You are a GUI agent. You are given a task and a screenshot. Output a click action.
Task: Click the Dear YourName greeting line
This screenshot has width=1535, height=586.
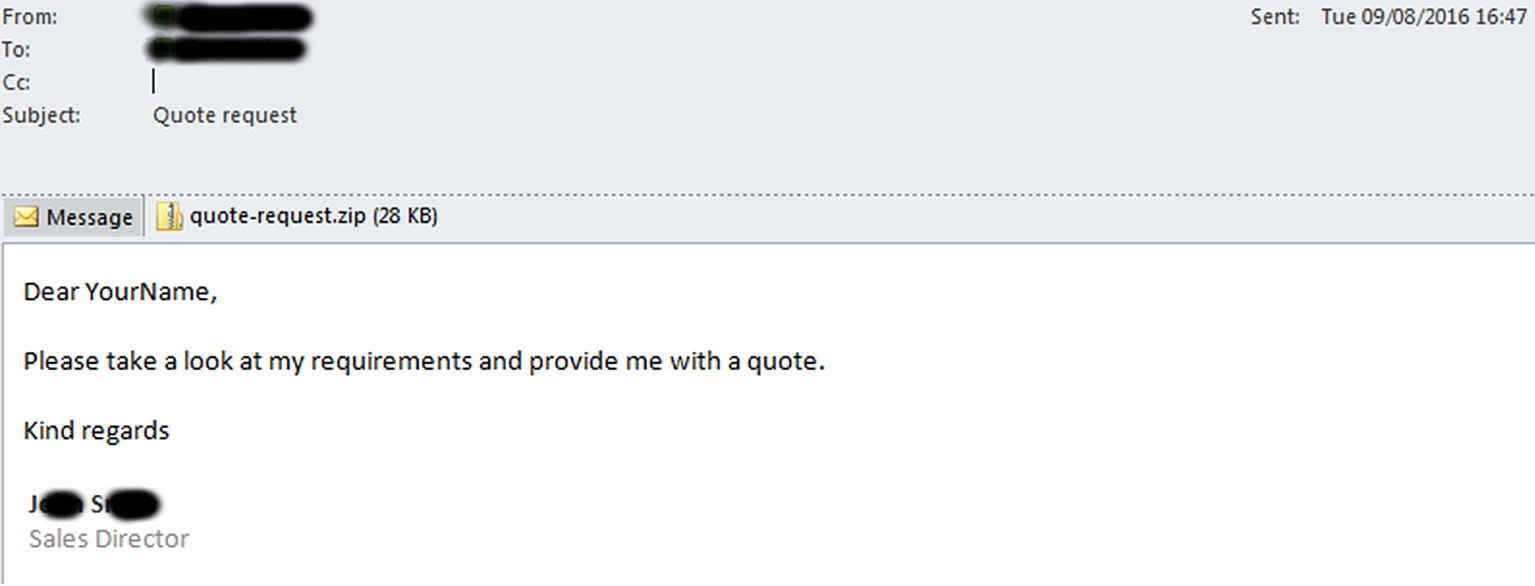(x=120, y=293)
